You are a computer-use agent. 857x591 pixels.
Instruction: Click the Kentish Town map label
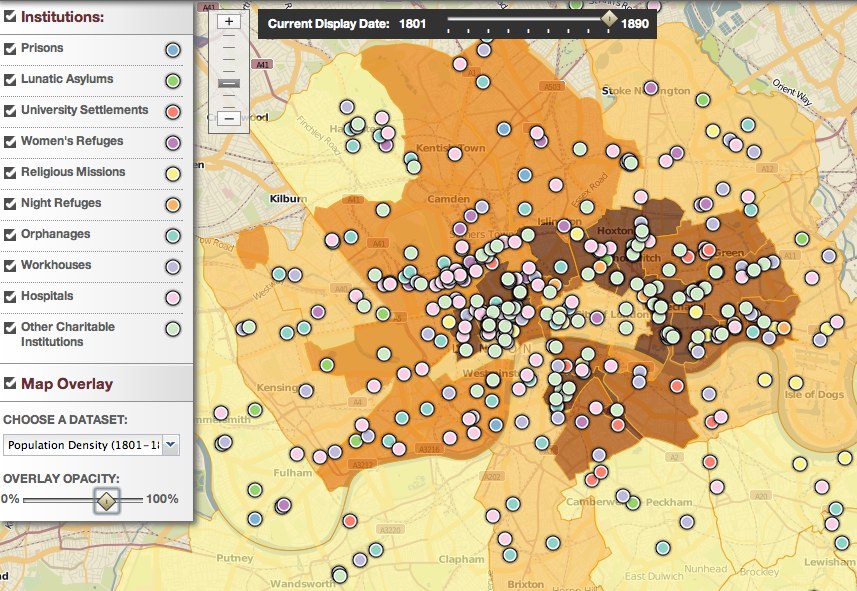(x=450, y=148)
